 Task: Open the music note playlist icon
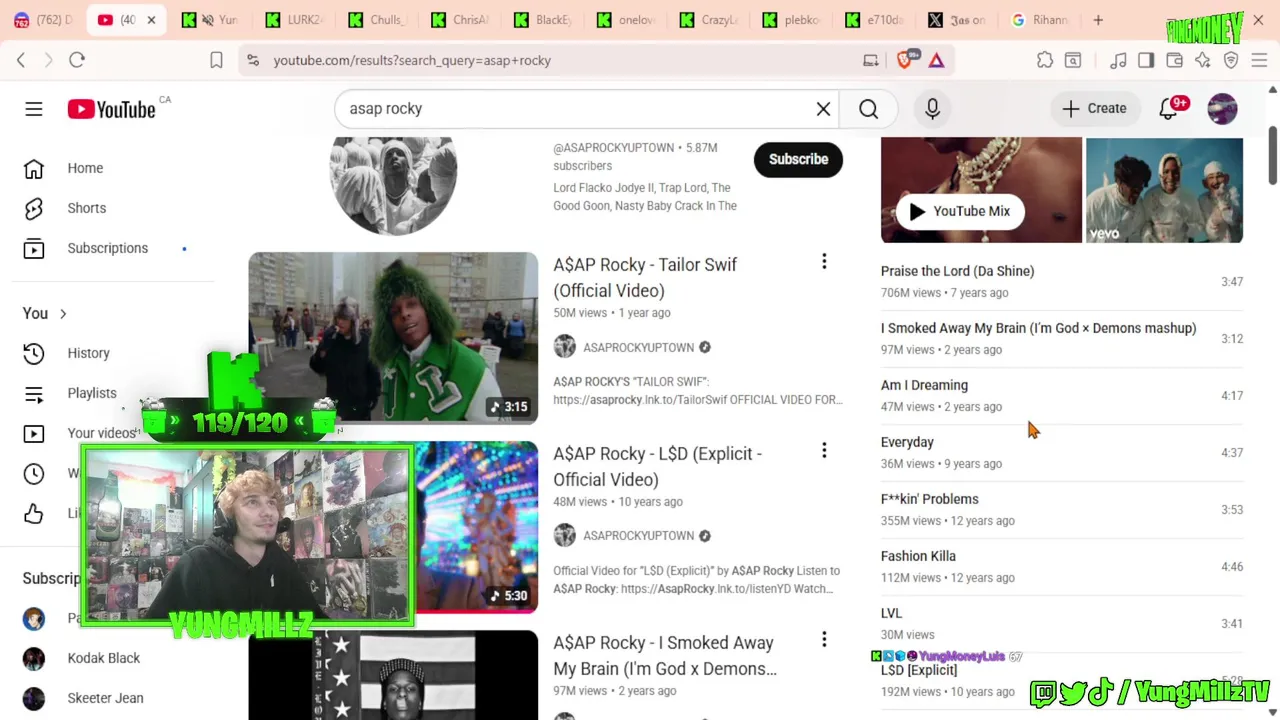1118,60
